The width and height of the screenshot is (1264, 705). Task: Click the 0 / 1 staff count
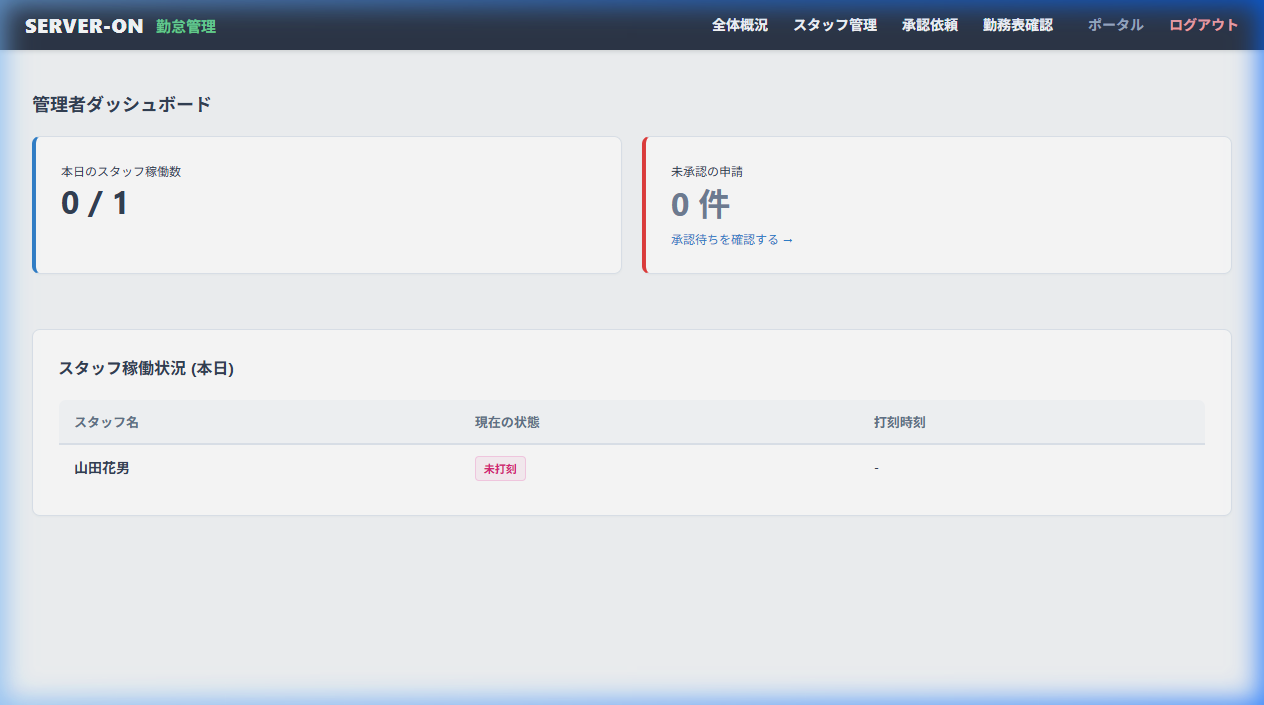95,204
